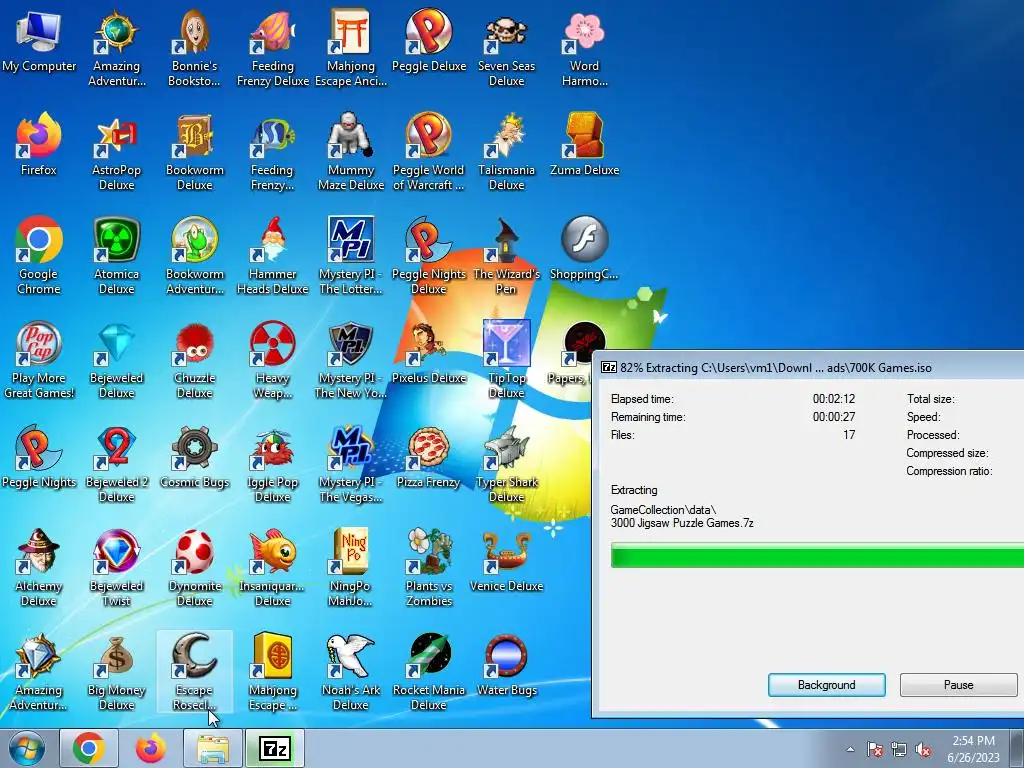Open the My Computer desktop icon

coord(39,40)
